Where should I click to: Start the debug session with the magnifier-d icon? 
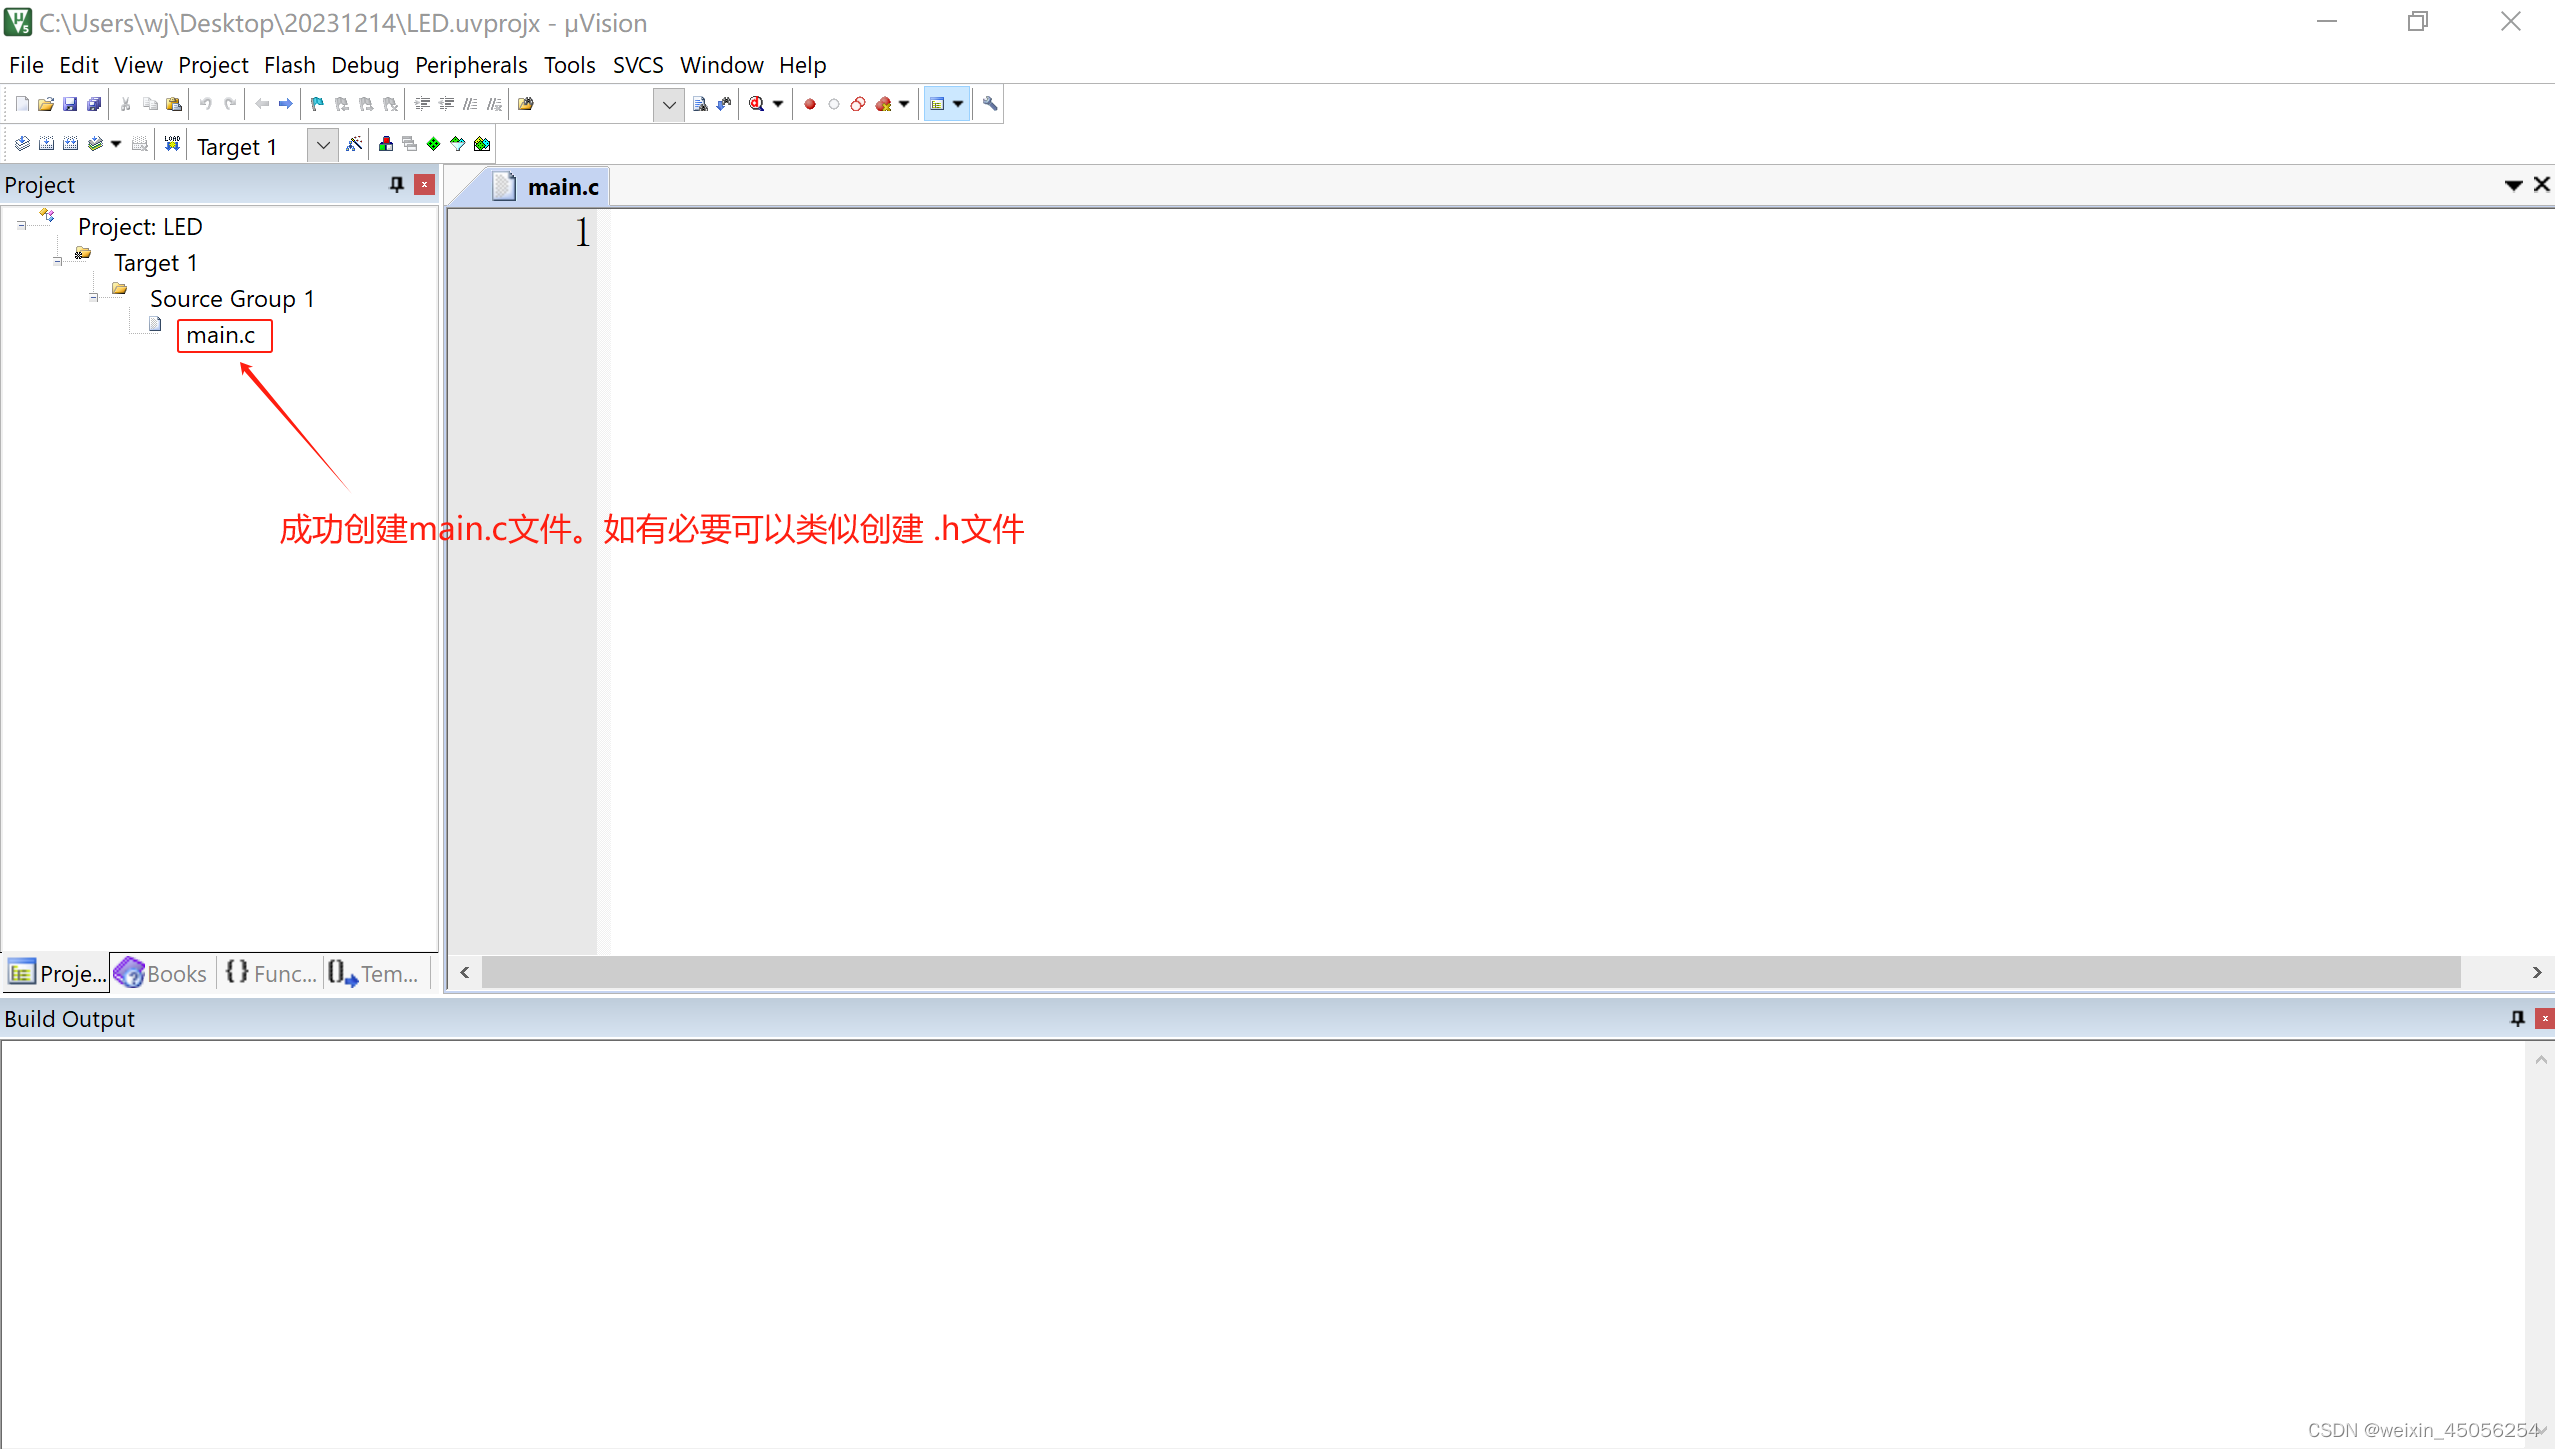click(x=757, y=104)
